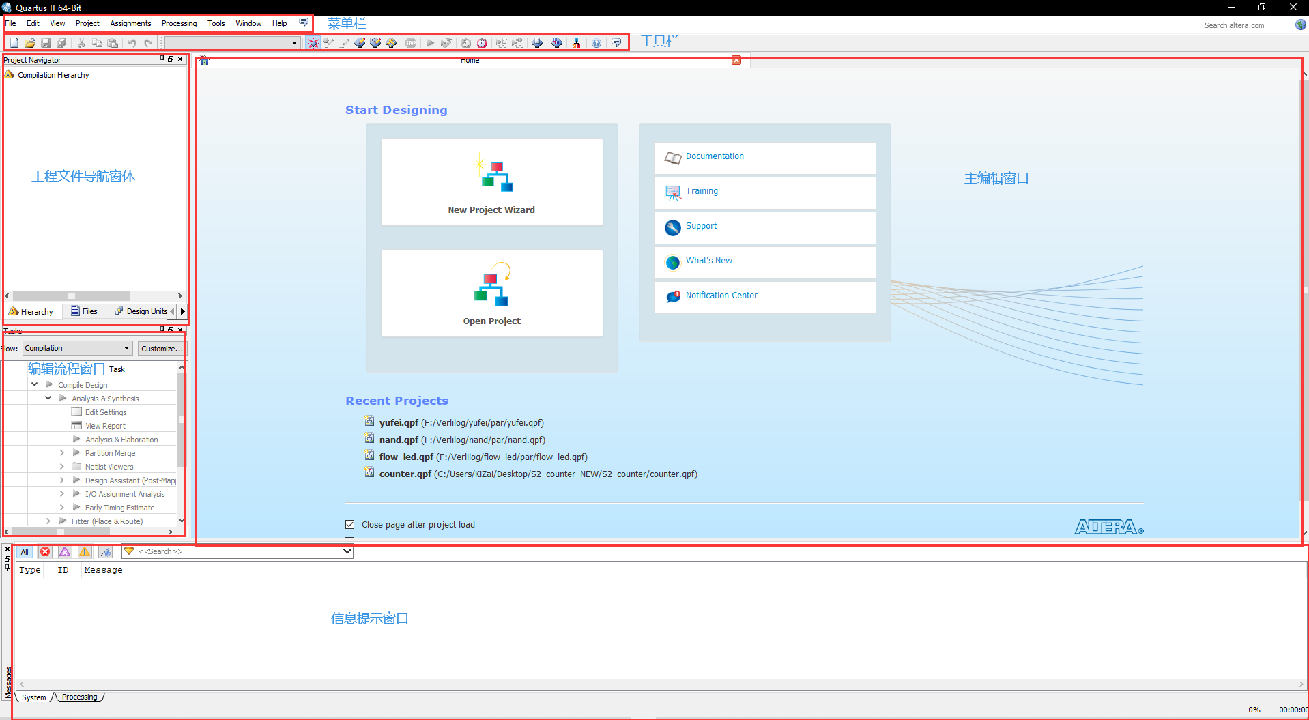This screenshot has height=720, width=1309.
Task: Click the Undo arrow toolbar icon
Action: [x=132, y=43]
